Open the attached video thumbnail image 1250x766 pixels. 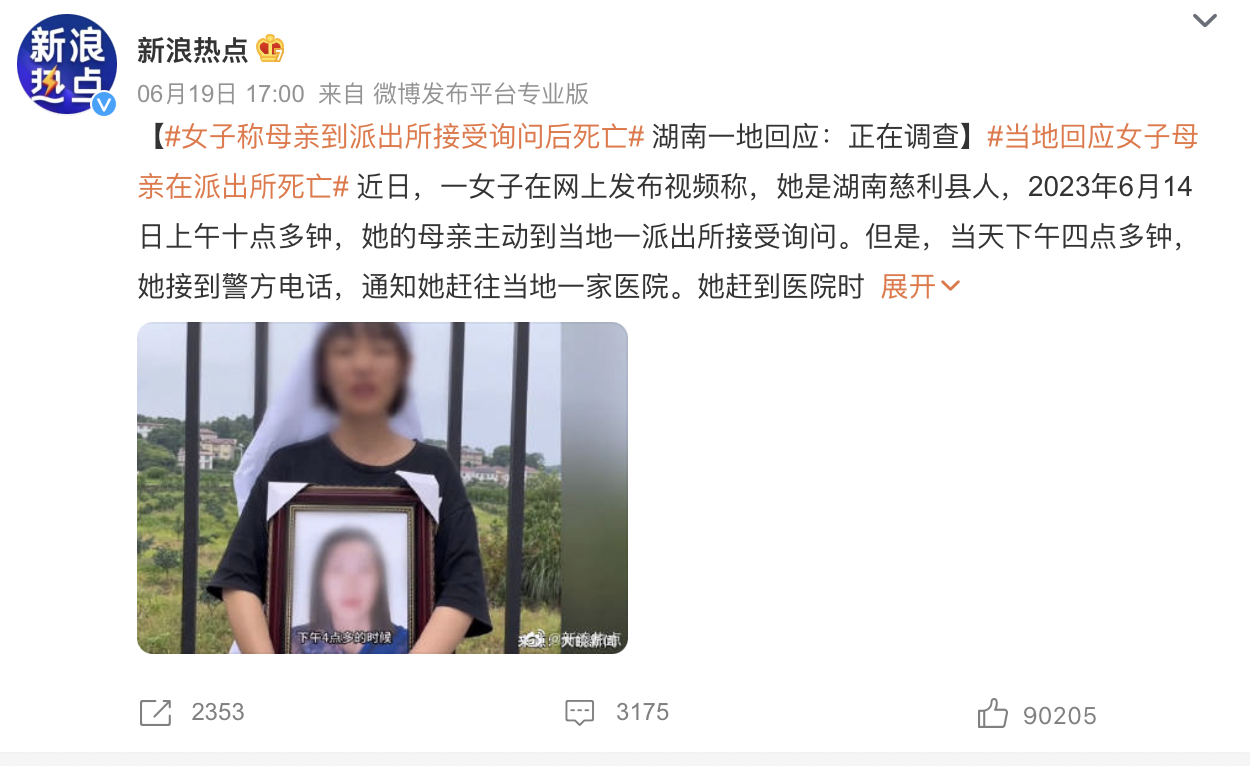(x=382, y=488)
